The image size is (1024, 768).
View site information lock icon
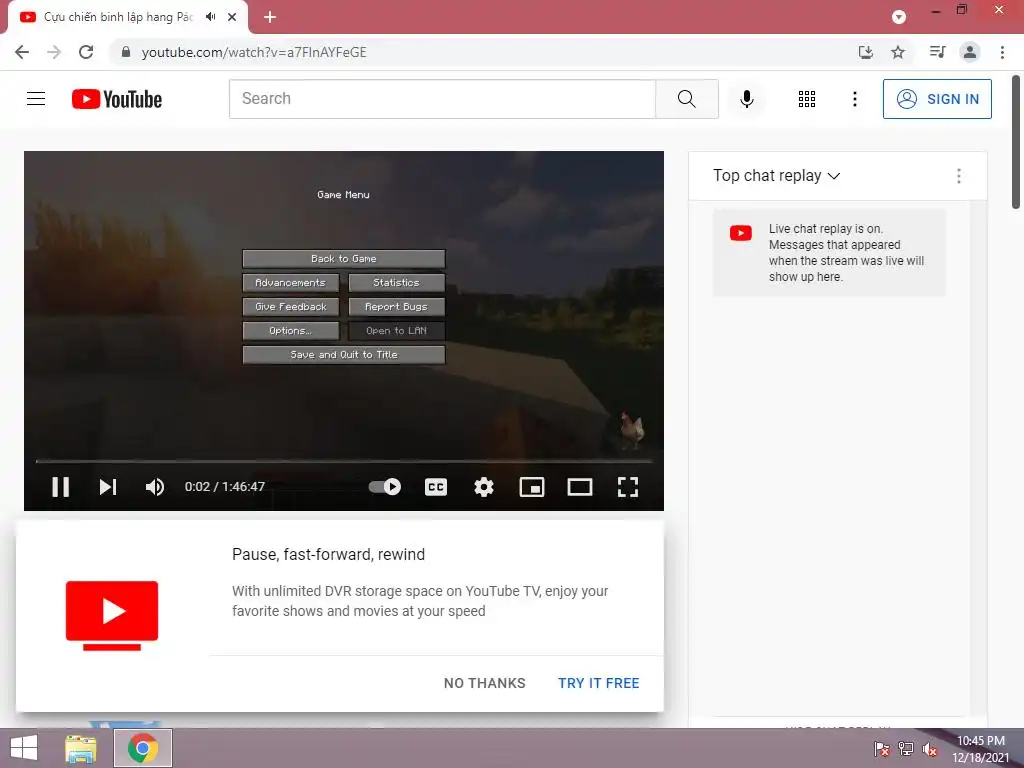point(125,52)
